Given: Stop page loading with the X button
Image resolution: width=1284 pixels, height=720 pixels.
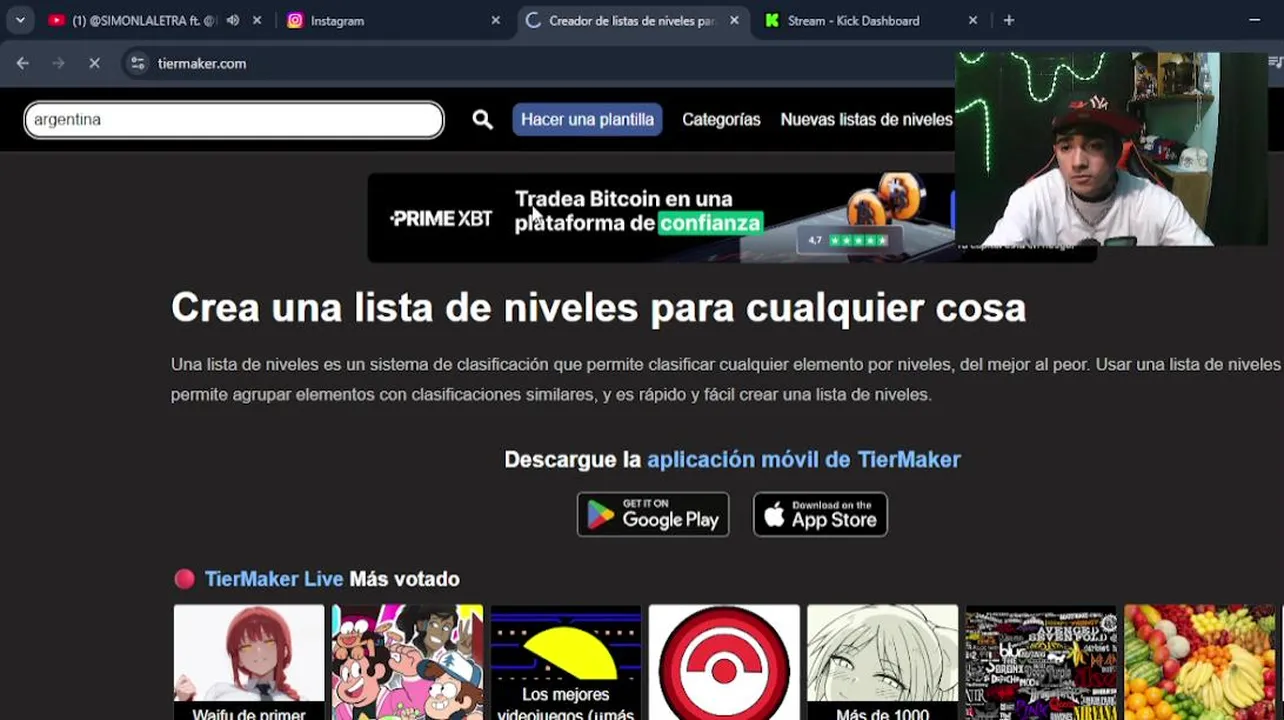Looking at the screenshot, I should coord(94,63).
